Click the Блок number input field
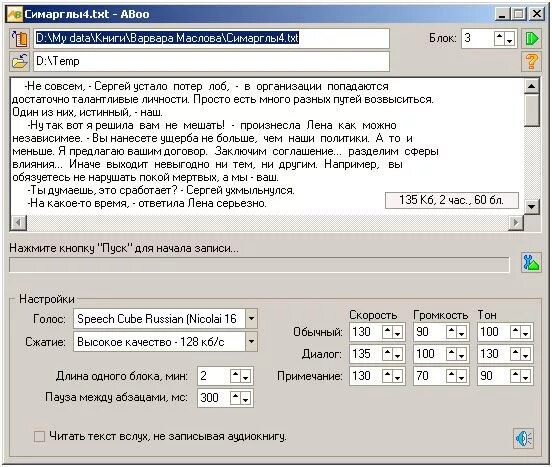Image resolution: width=552 pixels, height=467 pixels. tap(477, 38)
